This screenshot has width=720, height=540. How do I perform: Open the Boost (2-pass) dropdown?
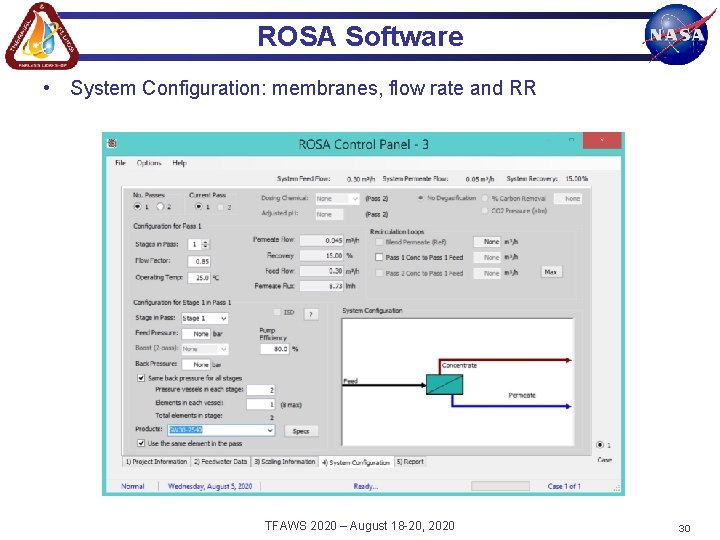pos(205,349)
